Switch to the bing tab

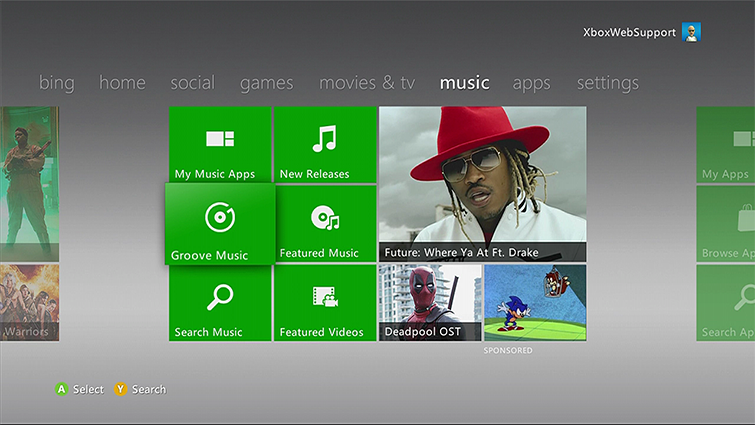(x=57, y=83)
